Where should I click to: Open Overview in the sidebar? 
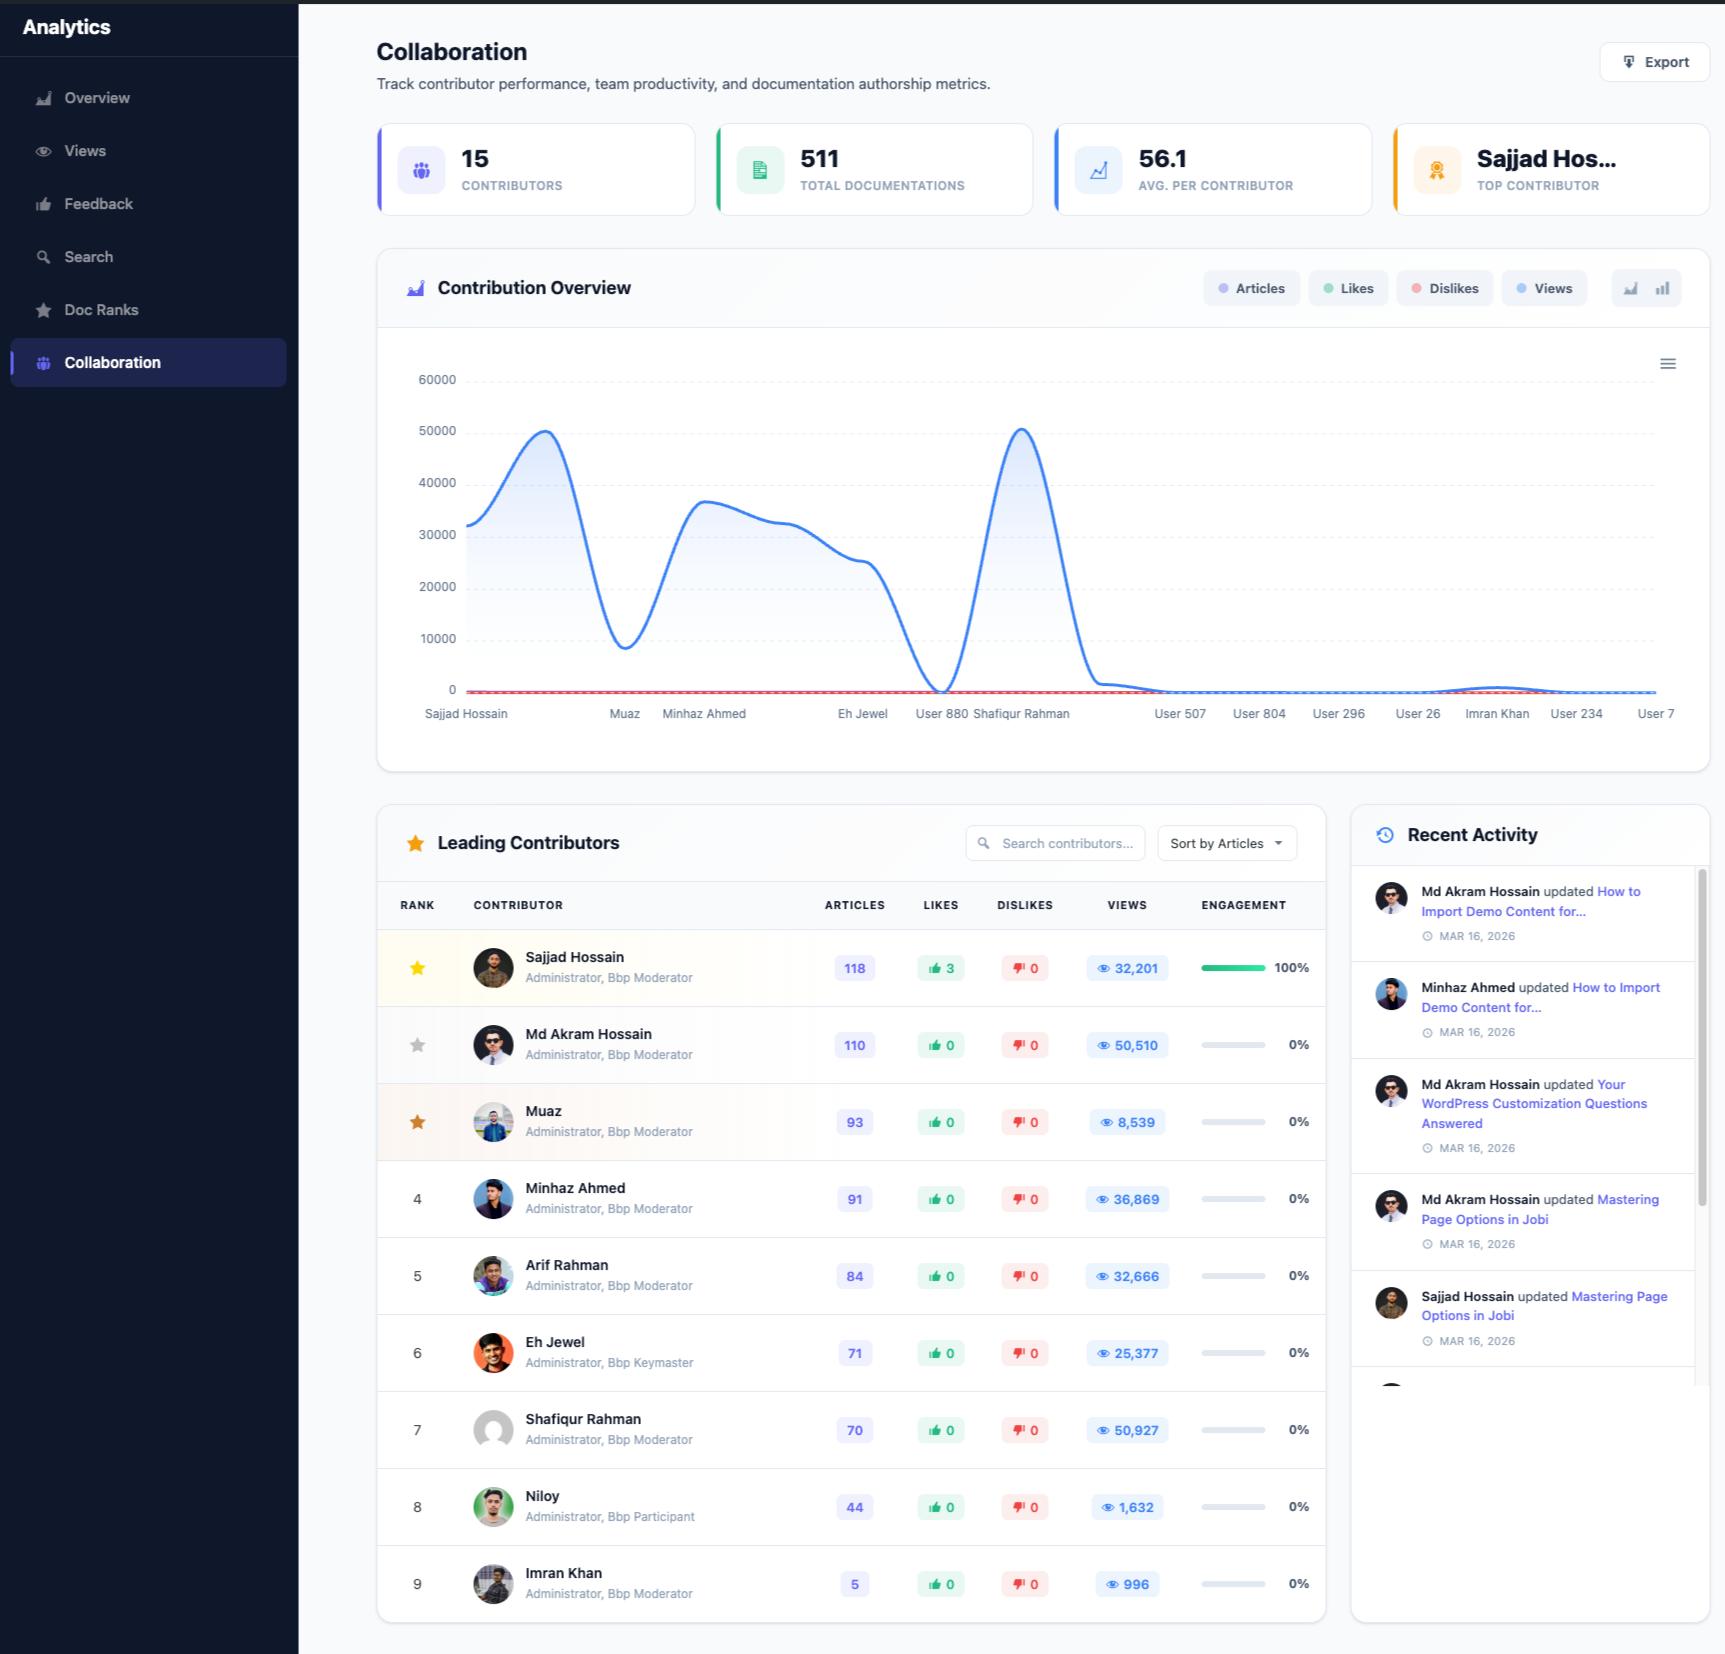coord(97,98)
